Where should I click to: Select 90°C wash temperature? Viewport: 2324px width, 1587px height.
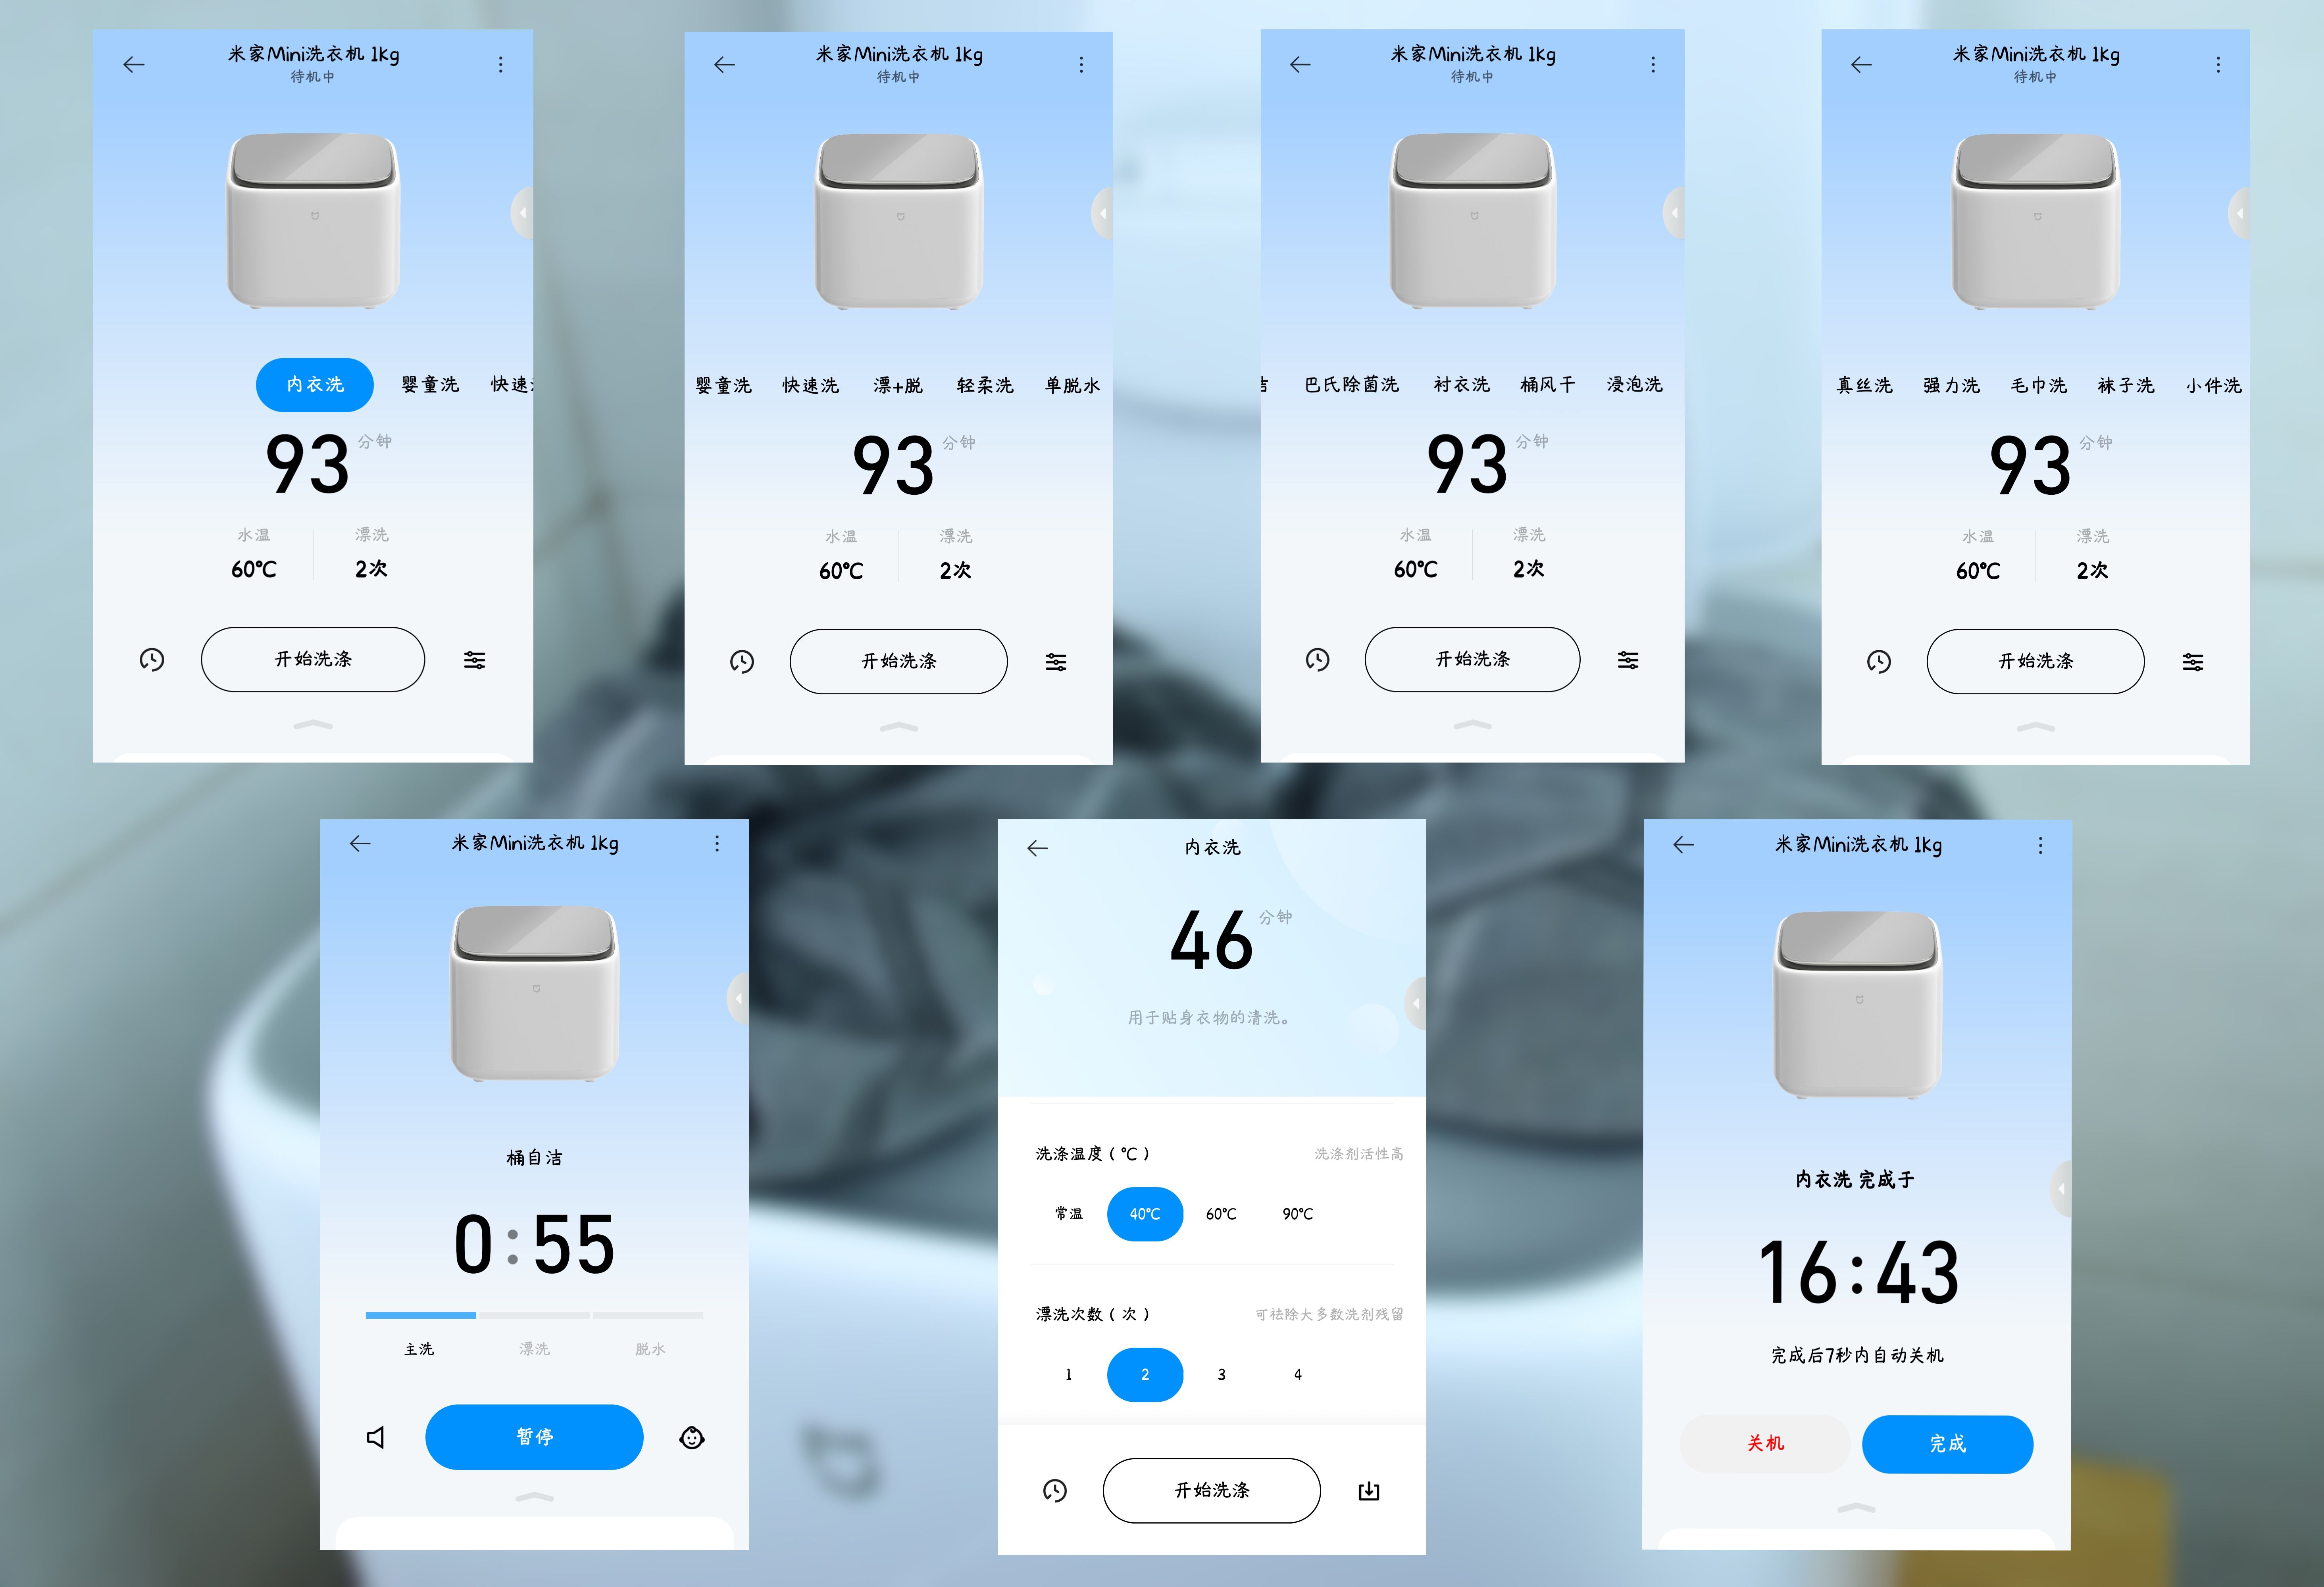click(x=1298, y=1214)
